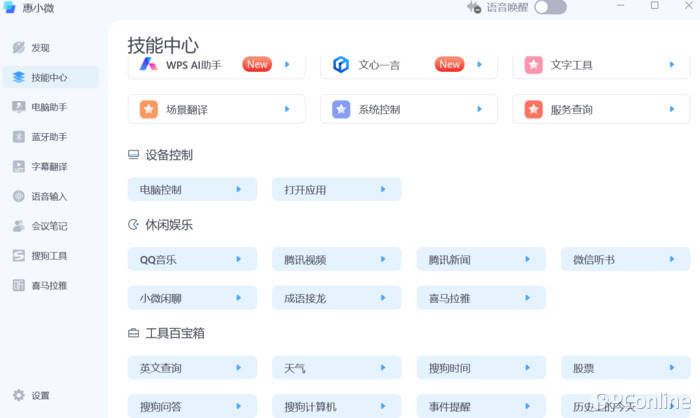This screenshot has width=700, height=418.
Task: Open 设置 gear icon in sidebar
Action: [x=19, y=395]
